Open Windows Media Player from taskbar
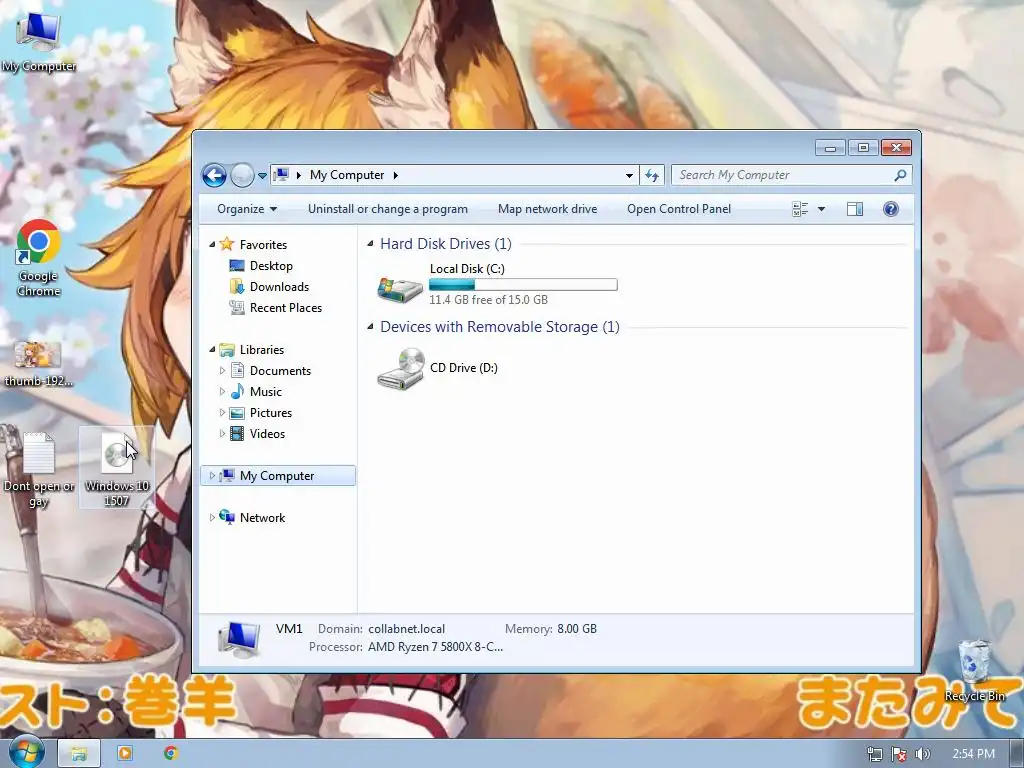The image size is (1024, 768). pyautogui.click(x=124, y=753)
